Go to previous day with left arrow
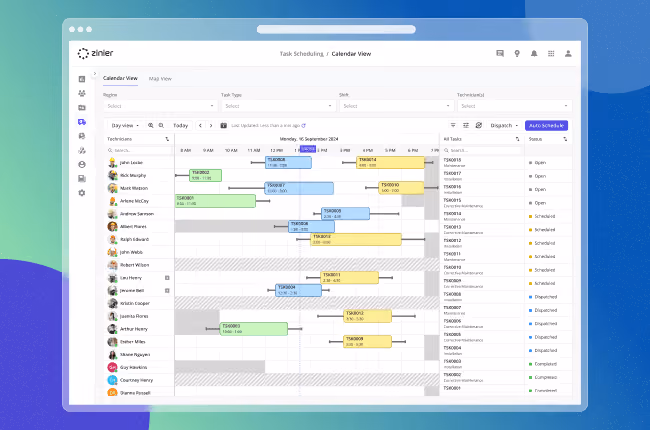This screenshot has width=650, height=430. pyautogui.click(x=200, y=125)
